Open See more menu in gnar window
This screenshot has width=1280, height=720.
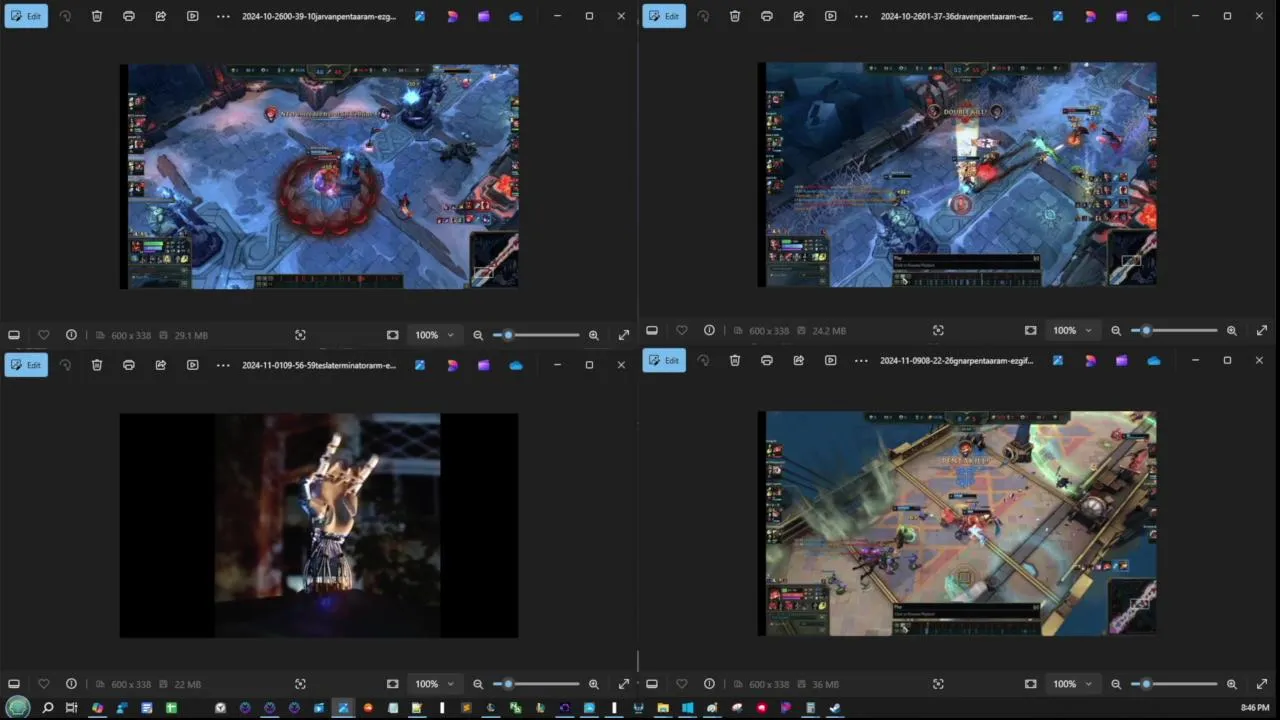tap(861, 360)
